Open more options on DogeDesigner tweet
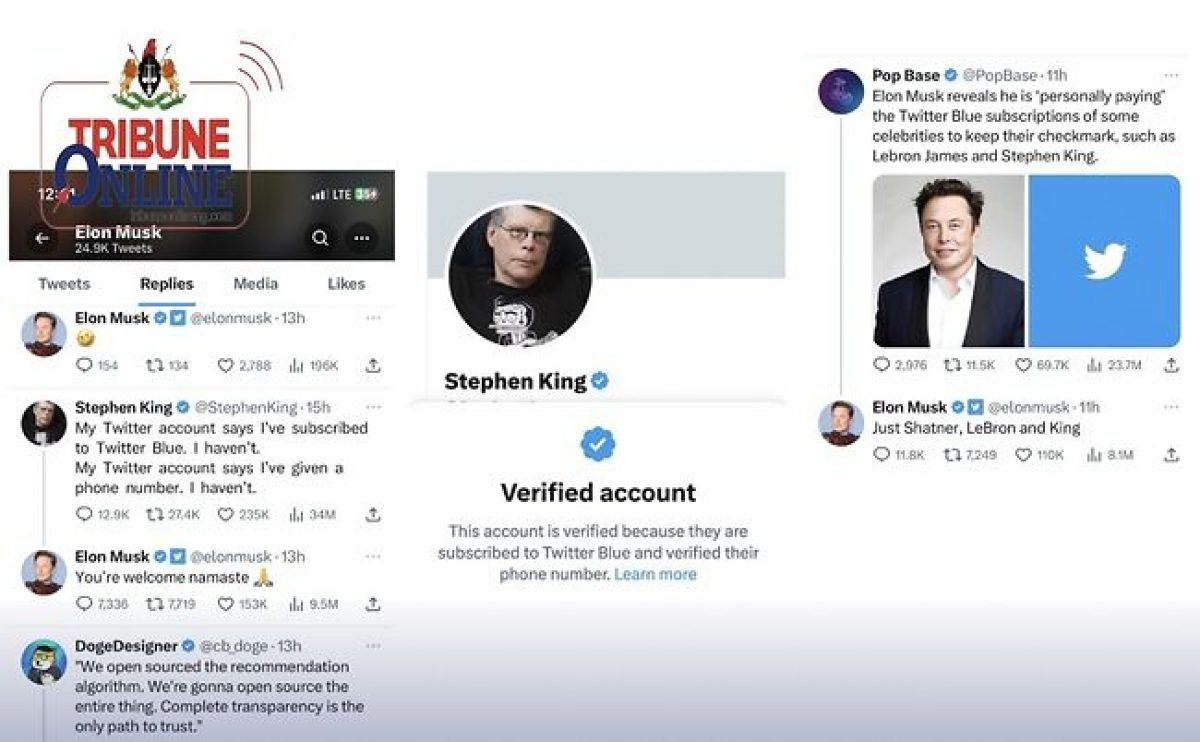 373,646
